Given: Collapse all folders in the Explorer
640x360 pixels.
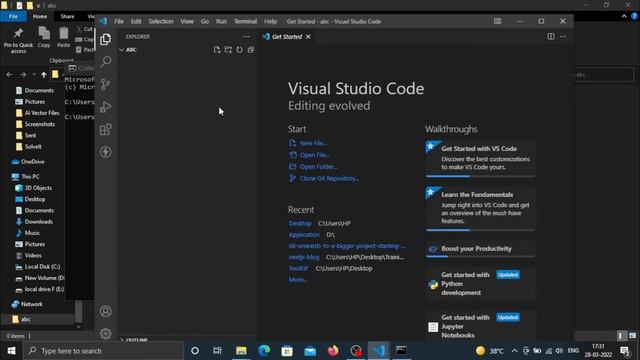Looking at the screenshot, I should tap(251, 50).
